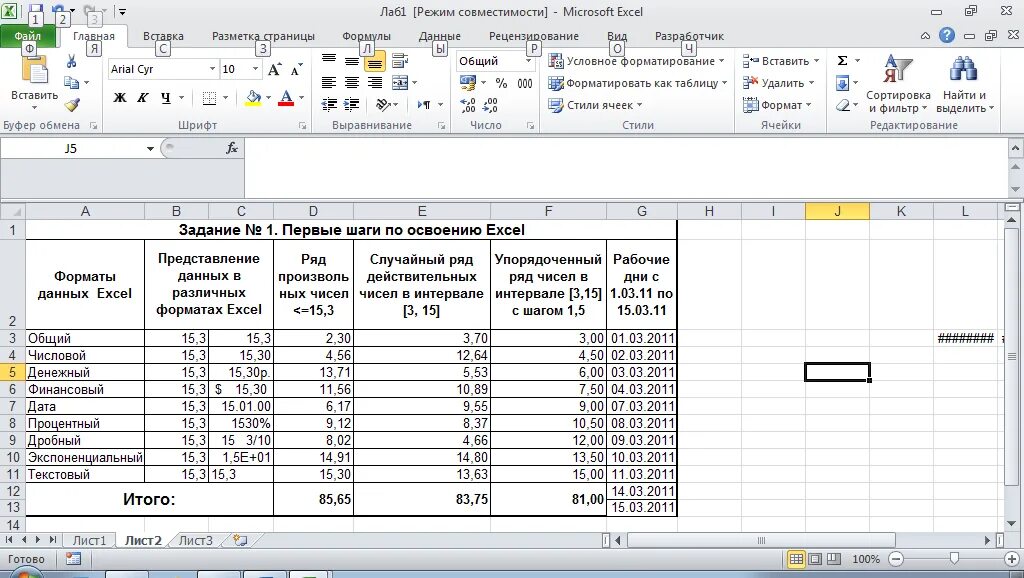Click zoom in plus button

click(x=1012, y=559)
